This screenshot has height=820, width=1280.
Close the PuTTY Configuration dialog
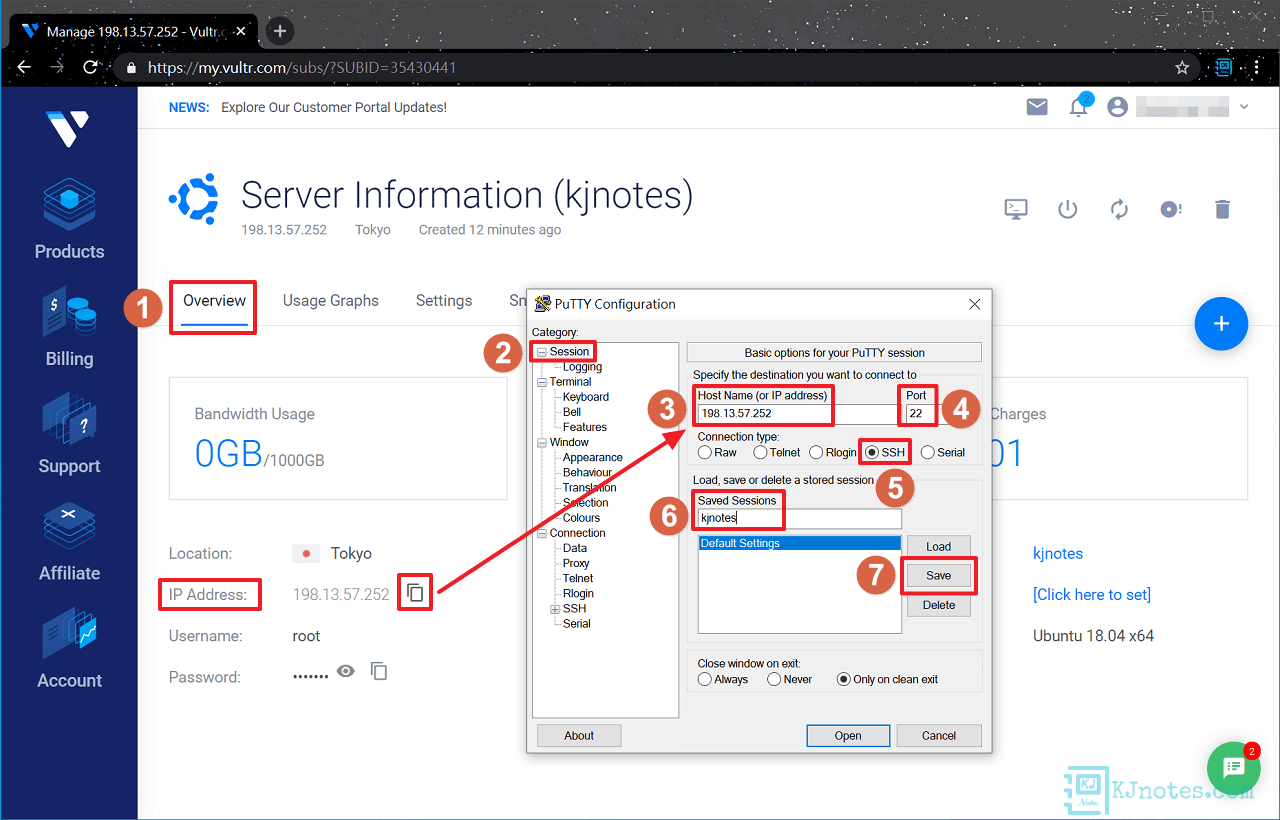click(x=975, y=304)
